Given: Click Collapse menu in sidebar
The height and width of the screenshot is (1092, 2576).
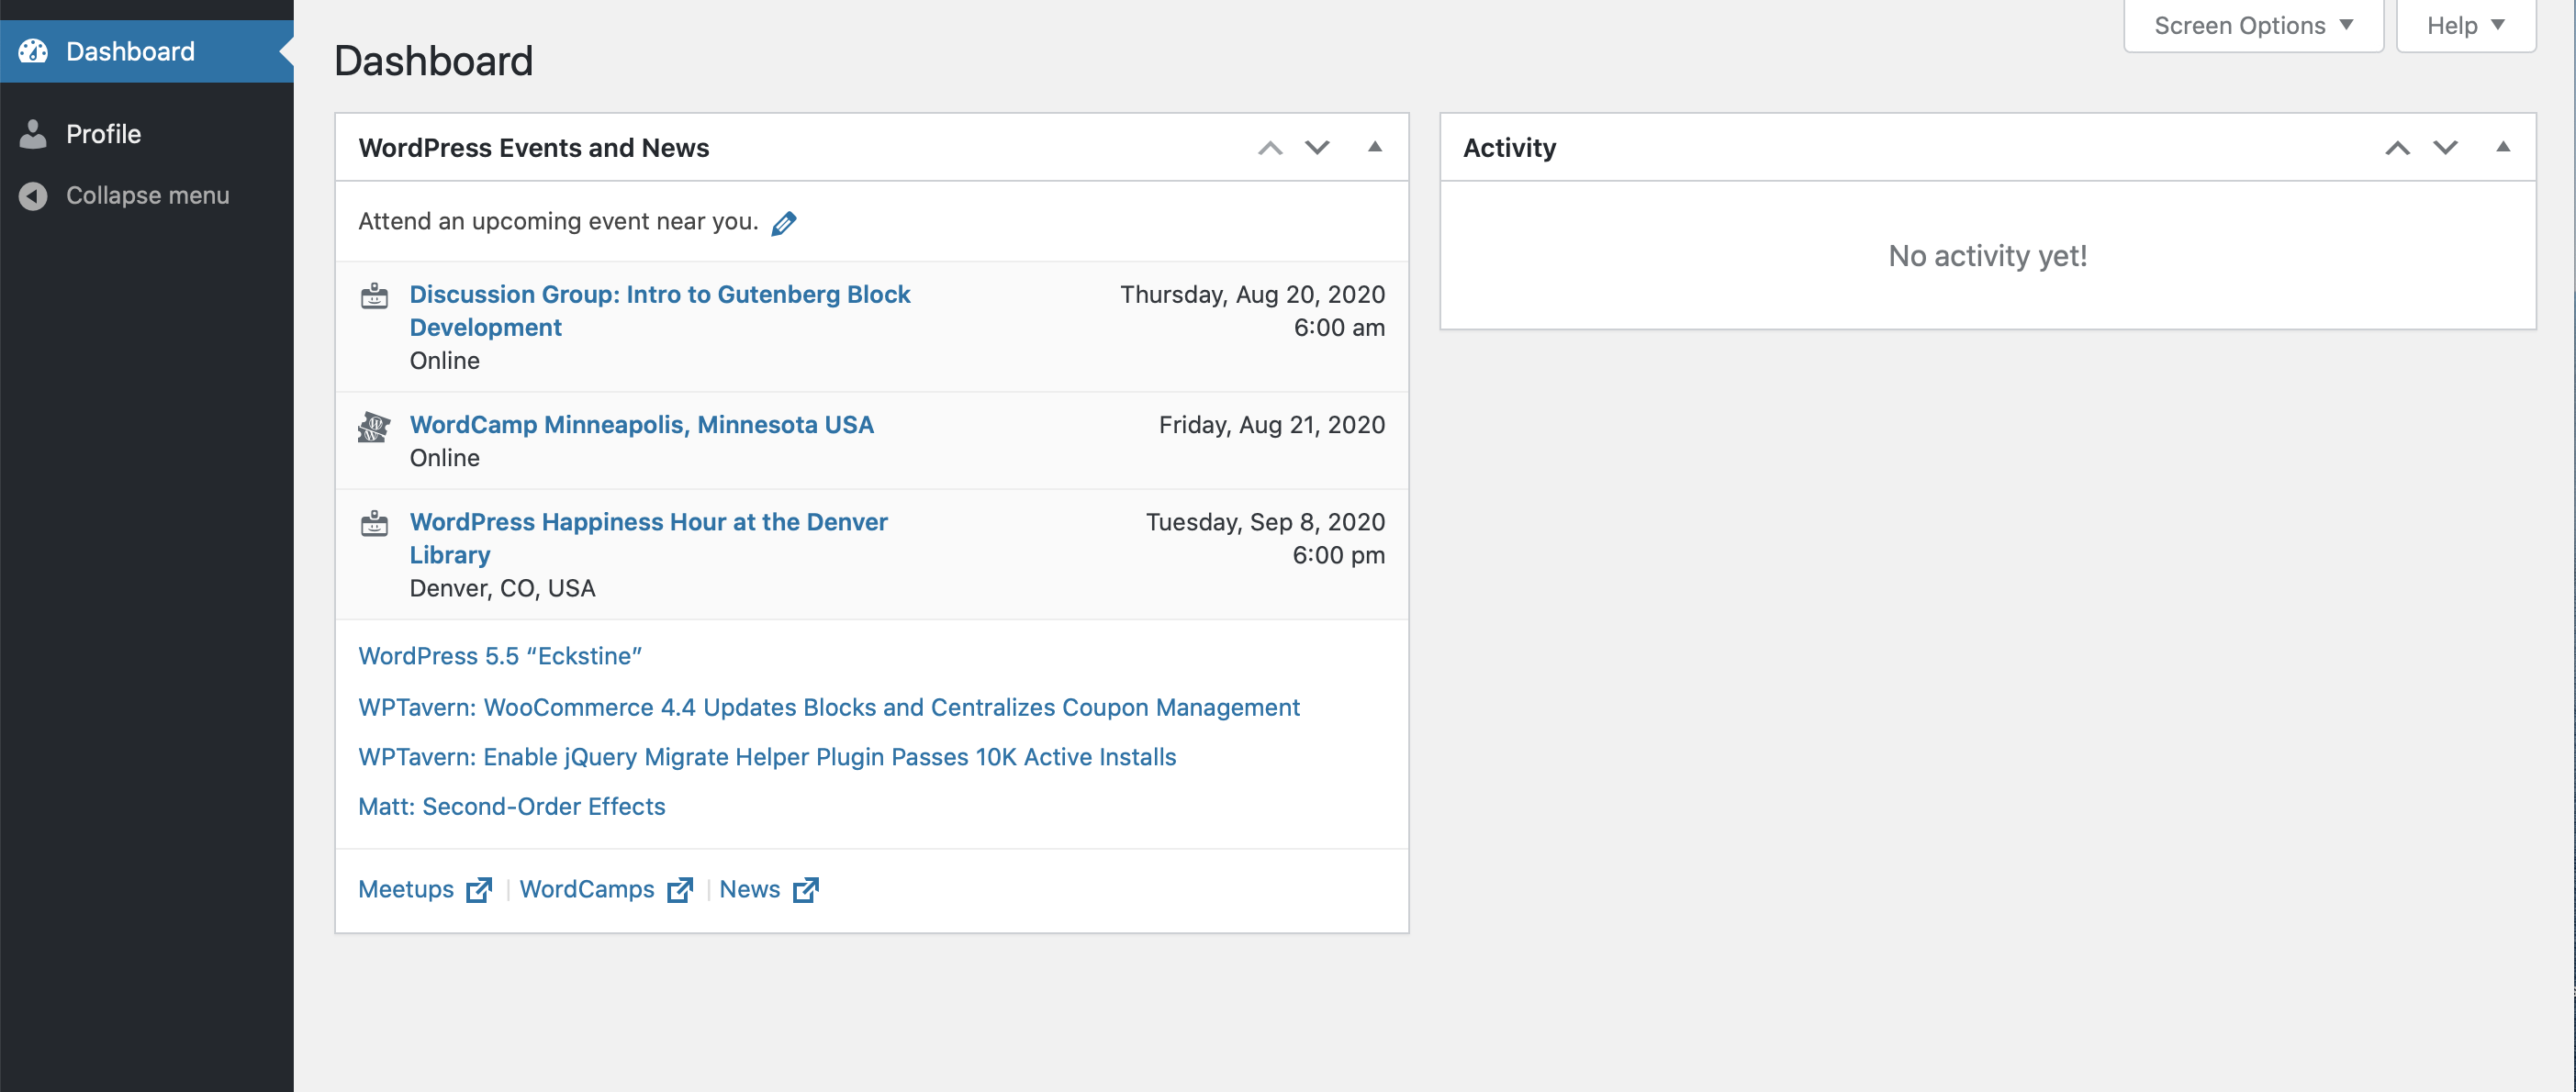Looking at the screenshot, I should pos(147,195).
